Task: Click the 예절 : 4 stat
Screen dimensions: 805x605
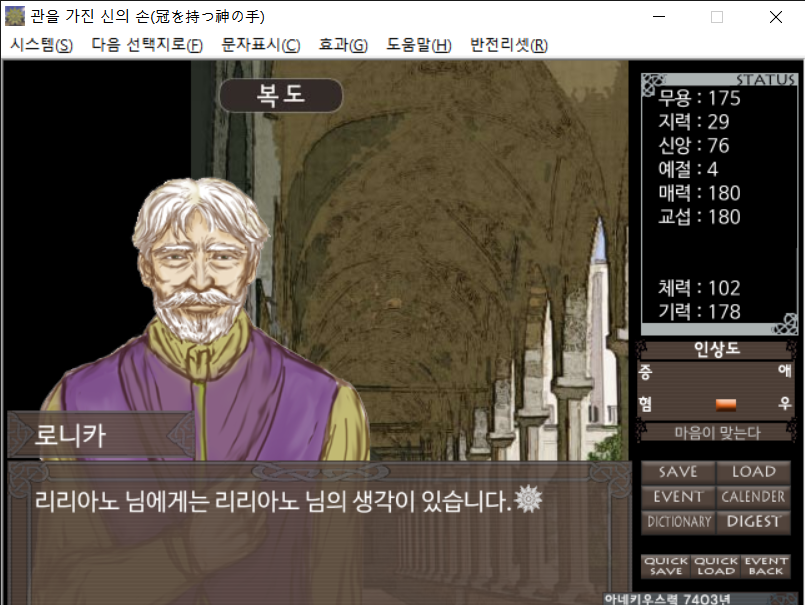Action: pyautogui.click(x=688, y=169)
